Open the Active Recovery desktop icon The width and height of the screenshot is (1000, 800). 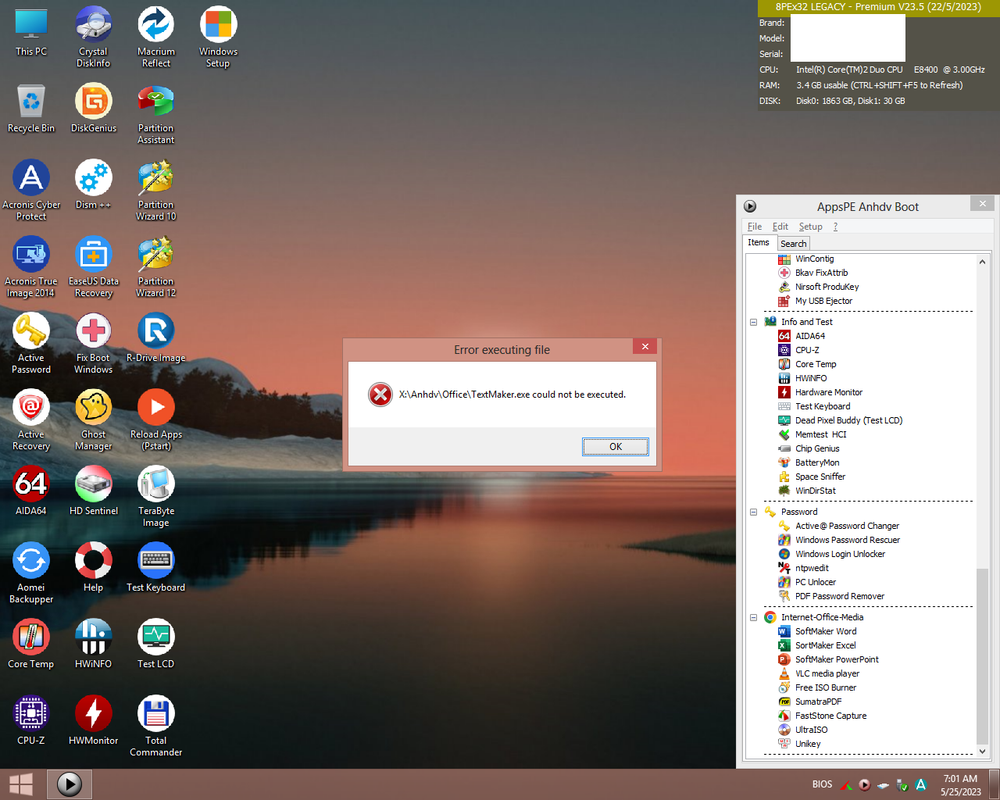(31, 420)
